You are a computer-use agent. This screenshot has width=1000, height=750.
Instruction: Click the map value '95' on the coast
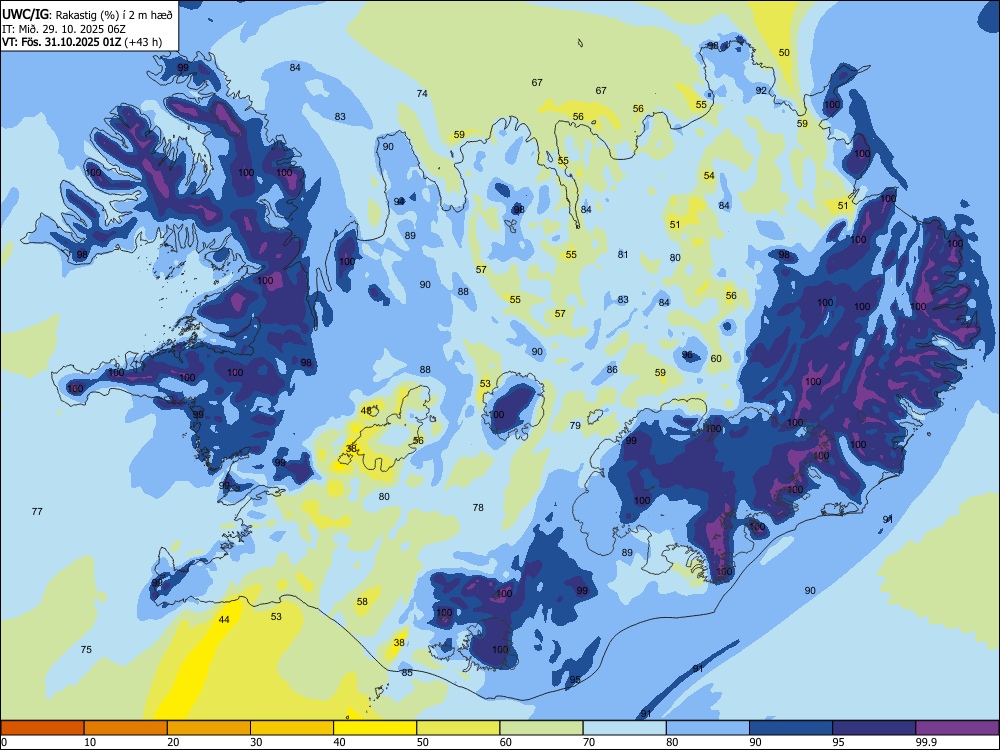pos(575,680)
